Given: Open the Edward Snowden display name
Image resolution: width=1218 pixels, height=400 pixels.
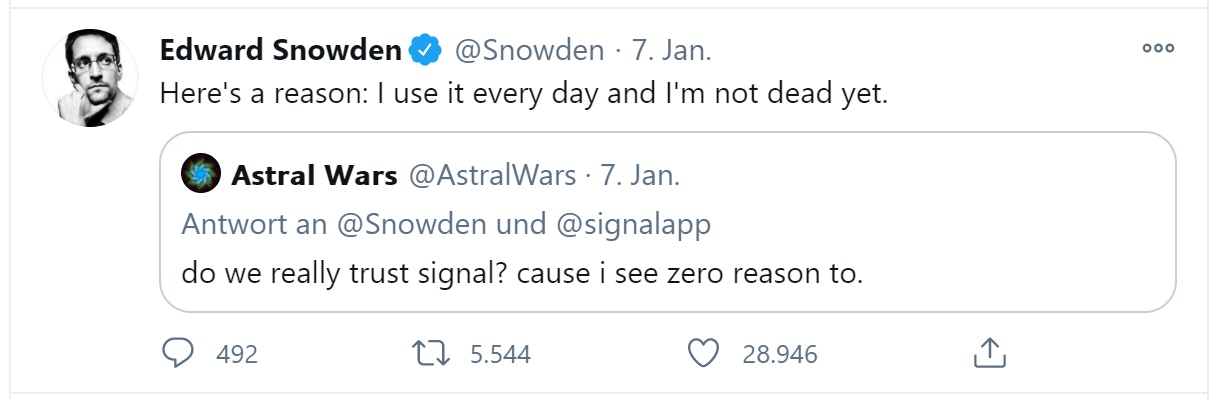Looking at the screenshot, I should click(x=280, y=50).
